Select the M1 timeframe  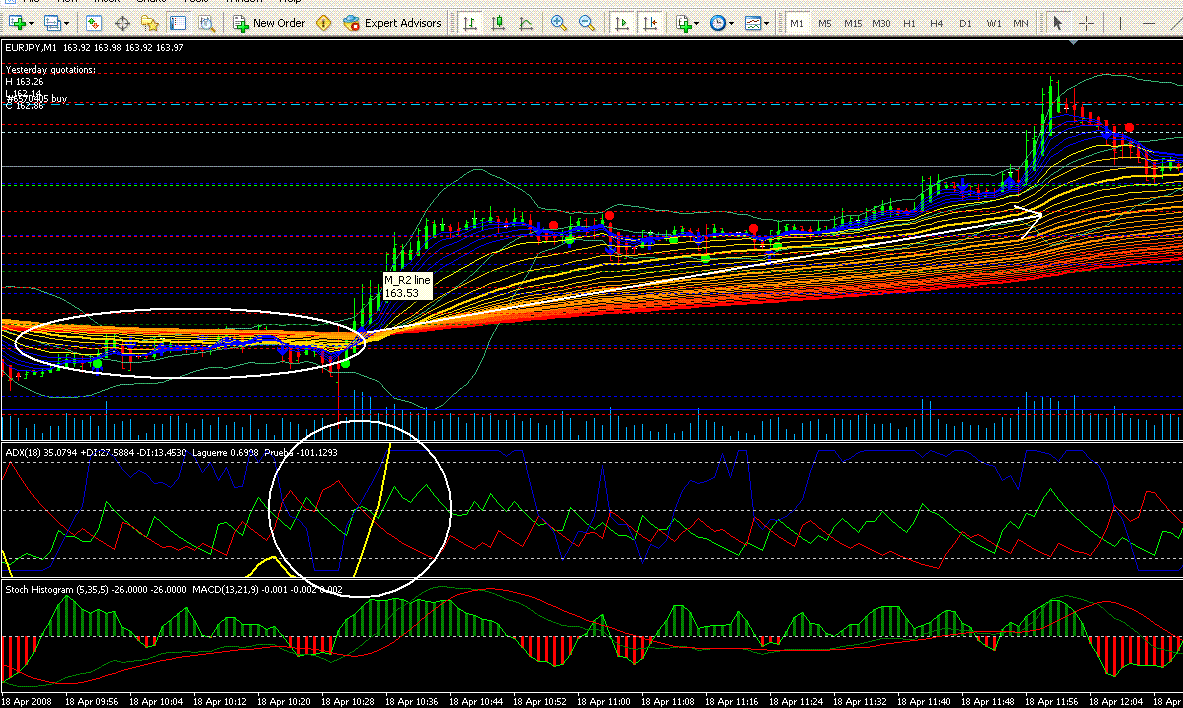[797, 23]
